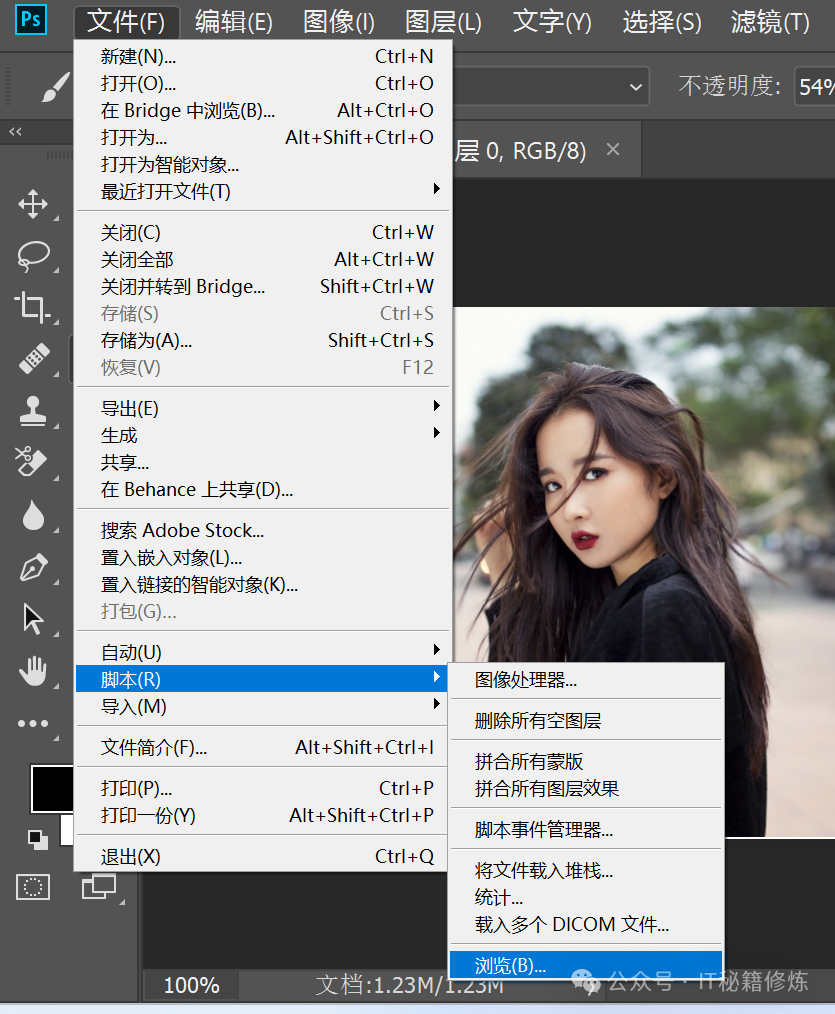
Task: Open the Edit Toolbar ellipsis icon
Action: (33, 723)
